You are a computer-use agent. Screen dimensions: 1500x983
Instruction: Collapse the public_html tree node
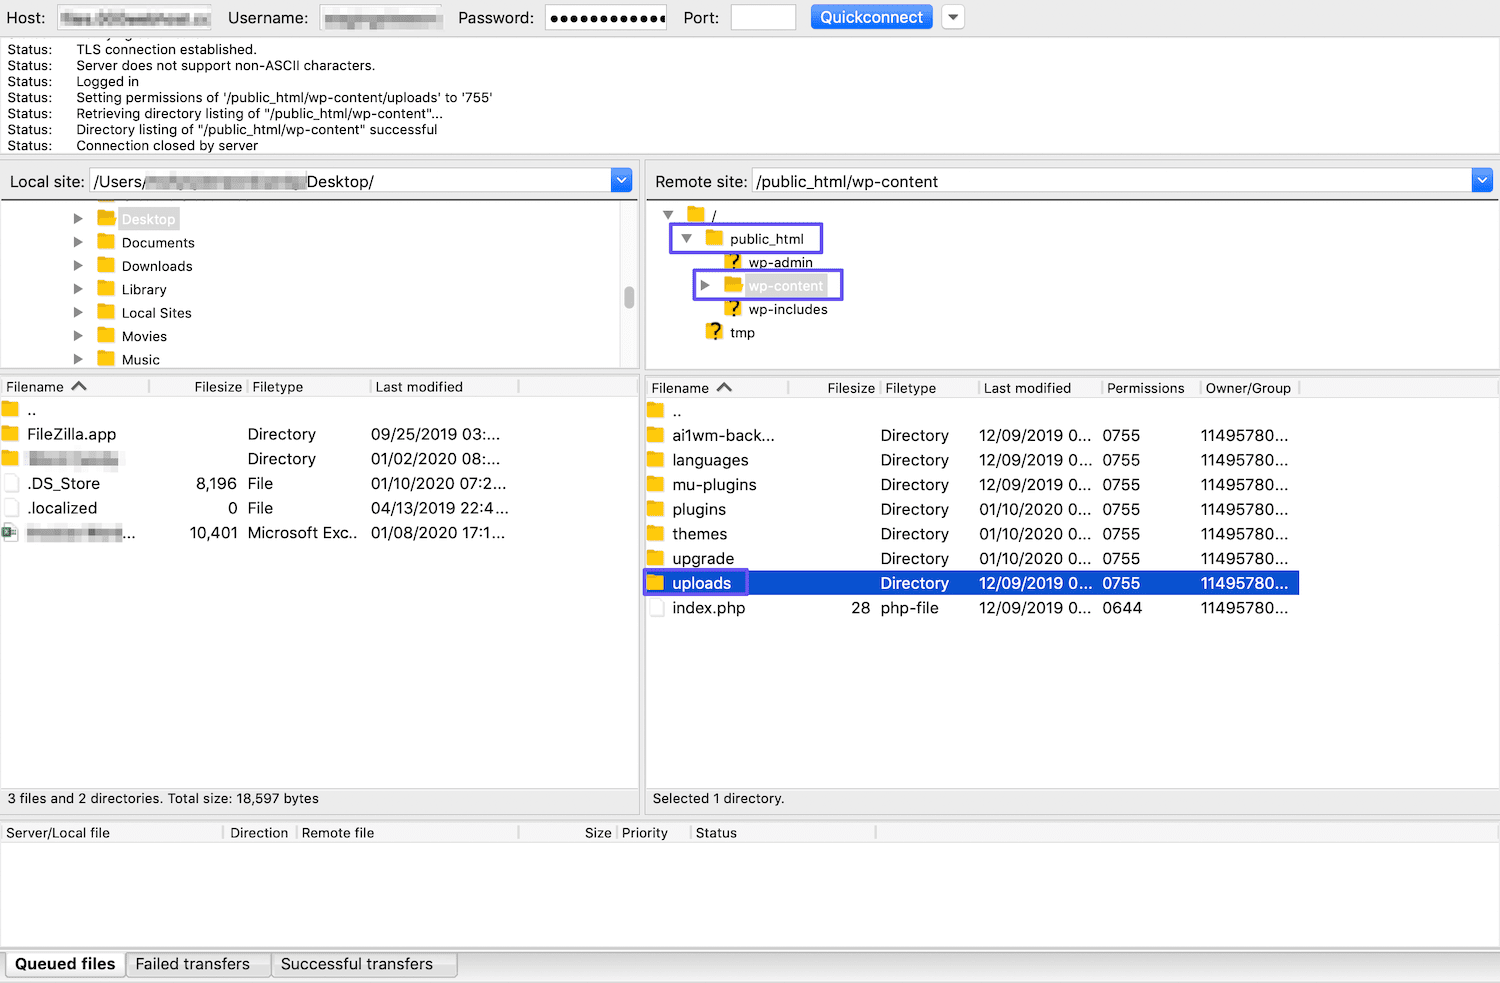click(686, 238)
